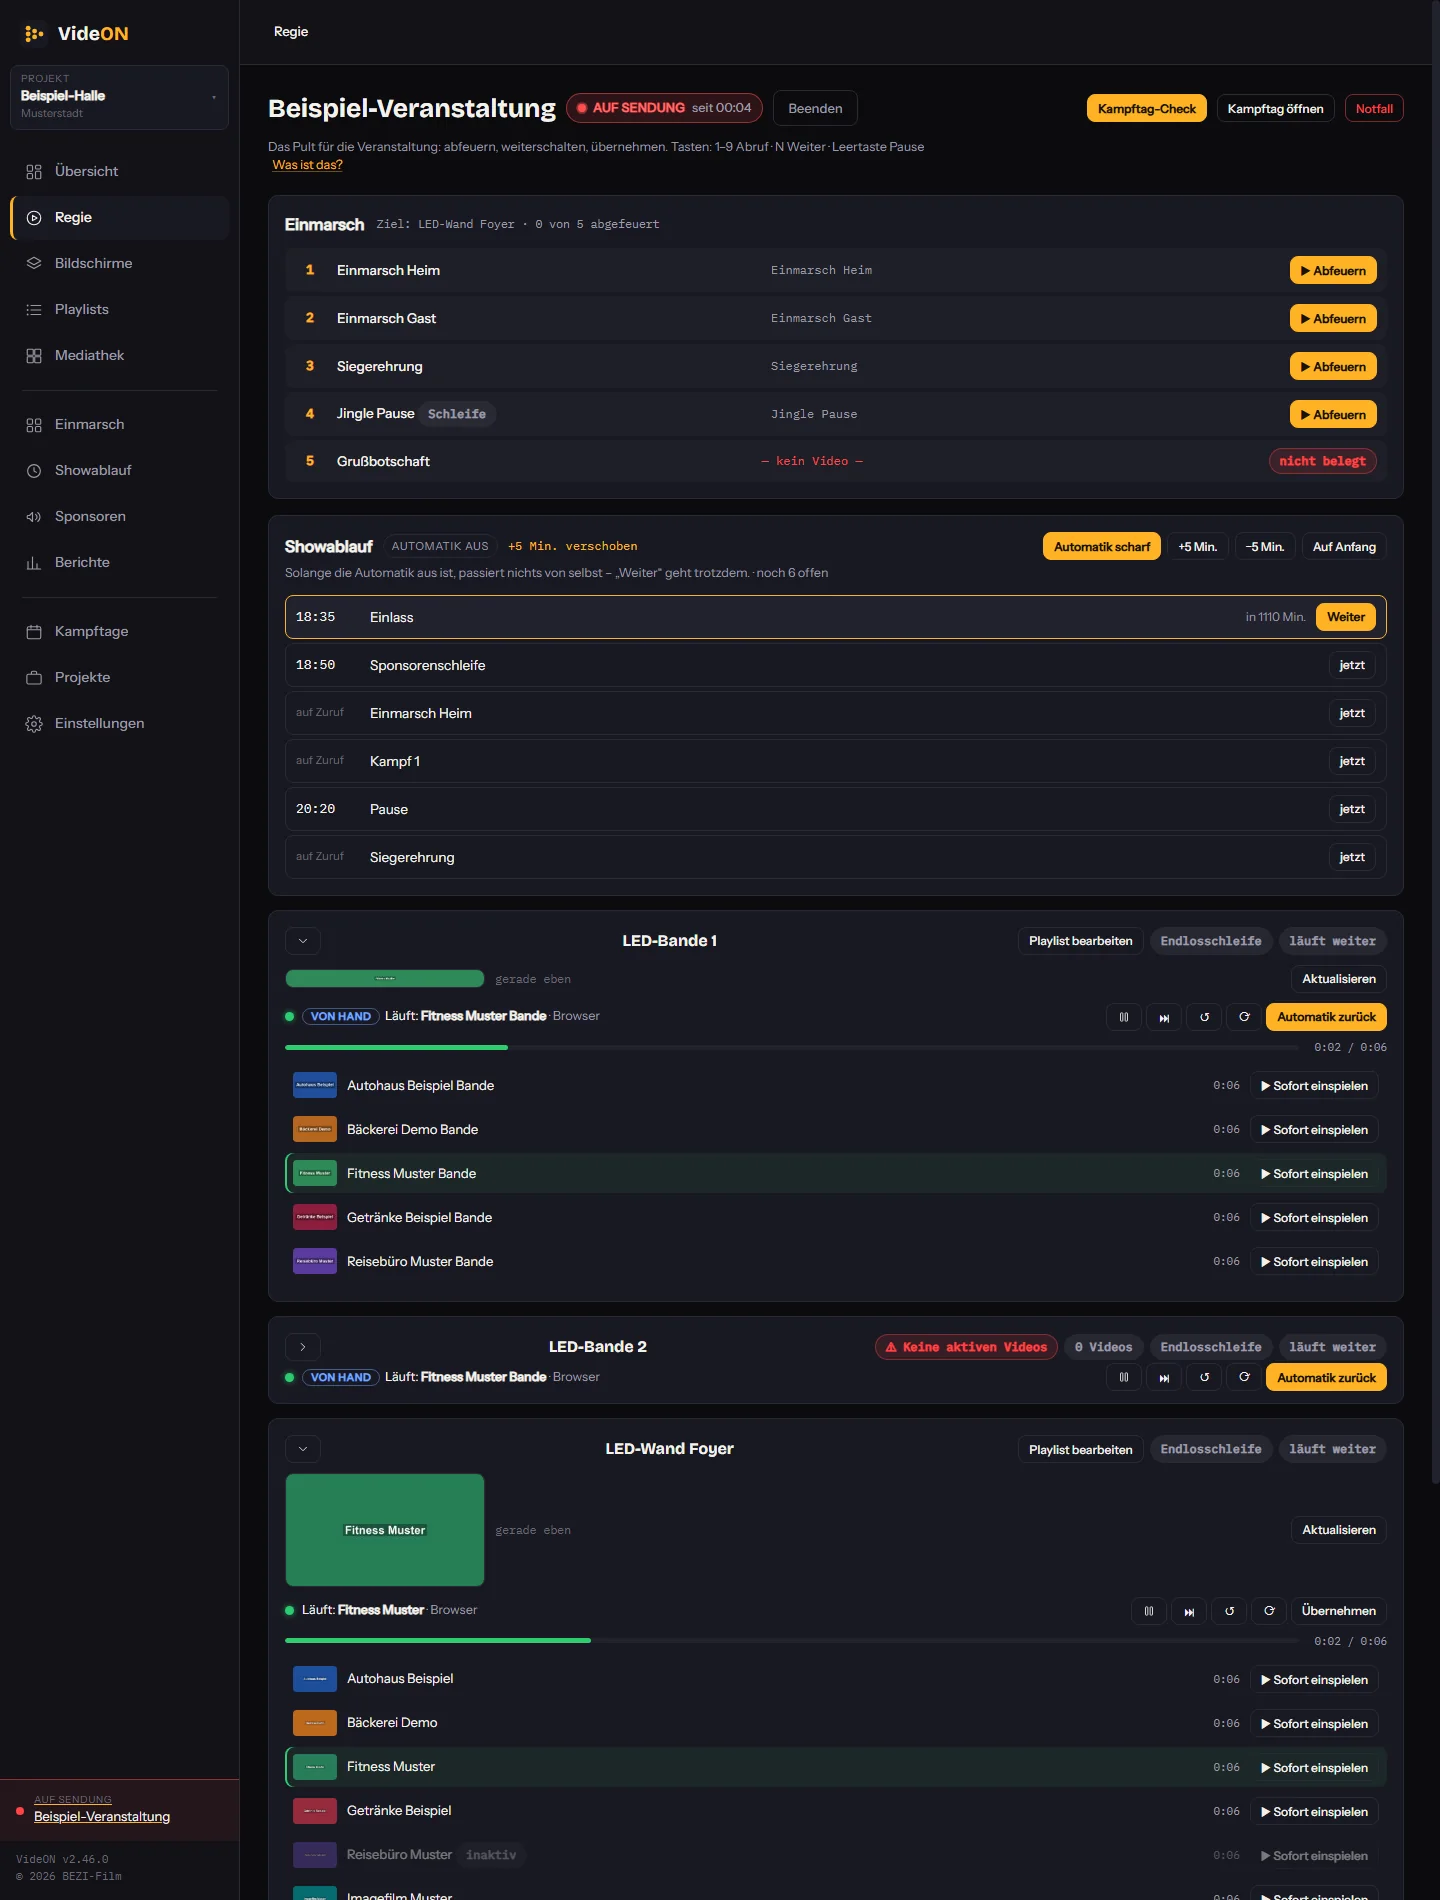Toggle Endlosschleife on LED-Wand Foyer
The image size is (1440, 1900).
[1211, 1449]
